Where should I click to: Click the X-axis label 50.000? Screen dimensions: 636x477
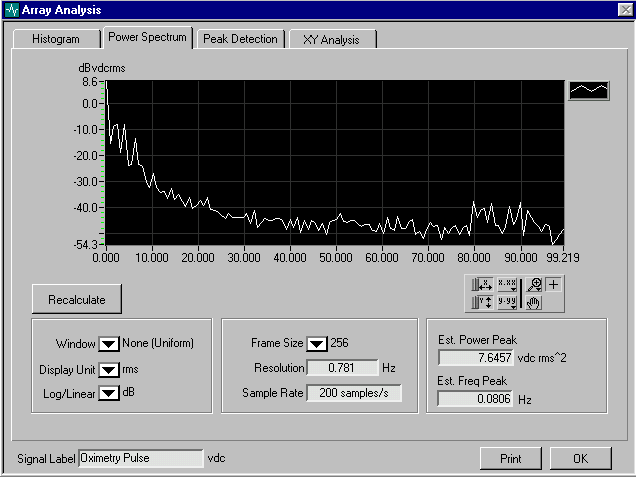tap(336, 258)
